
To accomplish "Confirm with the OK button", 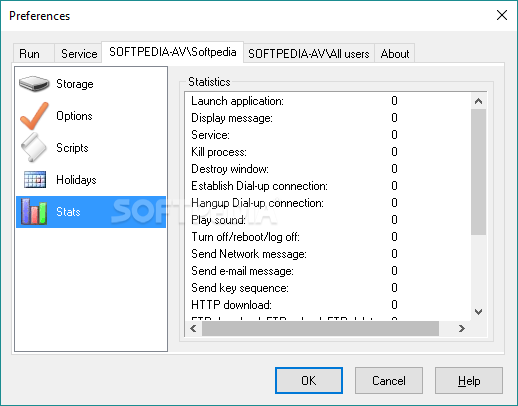I will pyautogui.click(x=309, y=381).
